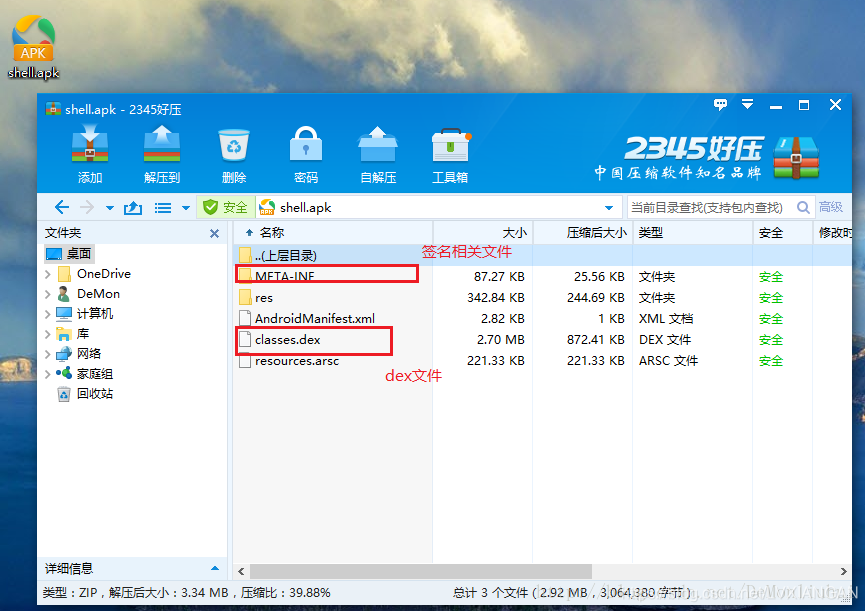The height and width of the screenshot is (612, 868).
Task: Click the 添加 (Add) toolbar icon
Action: tap(90, 147)
